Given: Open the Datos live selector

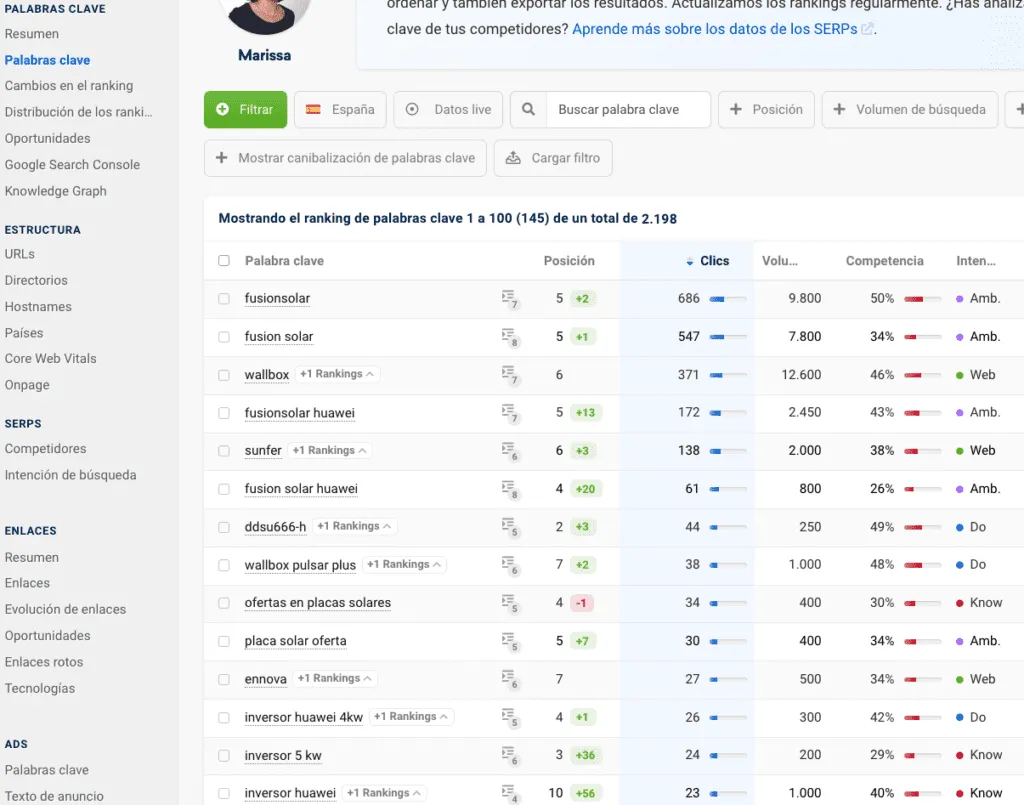Looking at the screenshot, I should pyautogui.click(x=448, y=110).
